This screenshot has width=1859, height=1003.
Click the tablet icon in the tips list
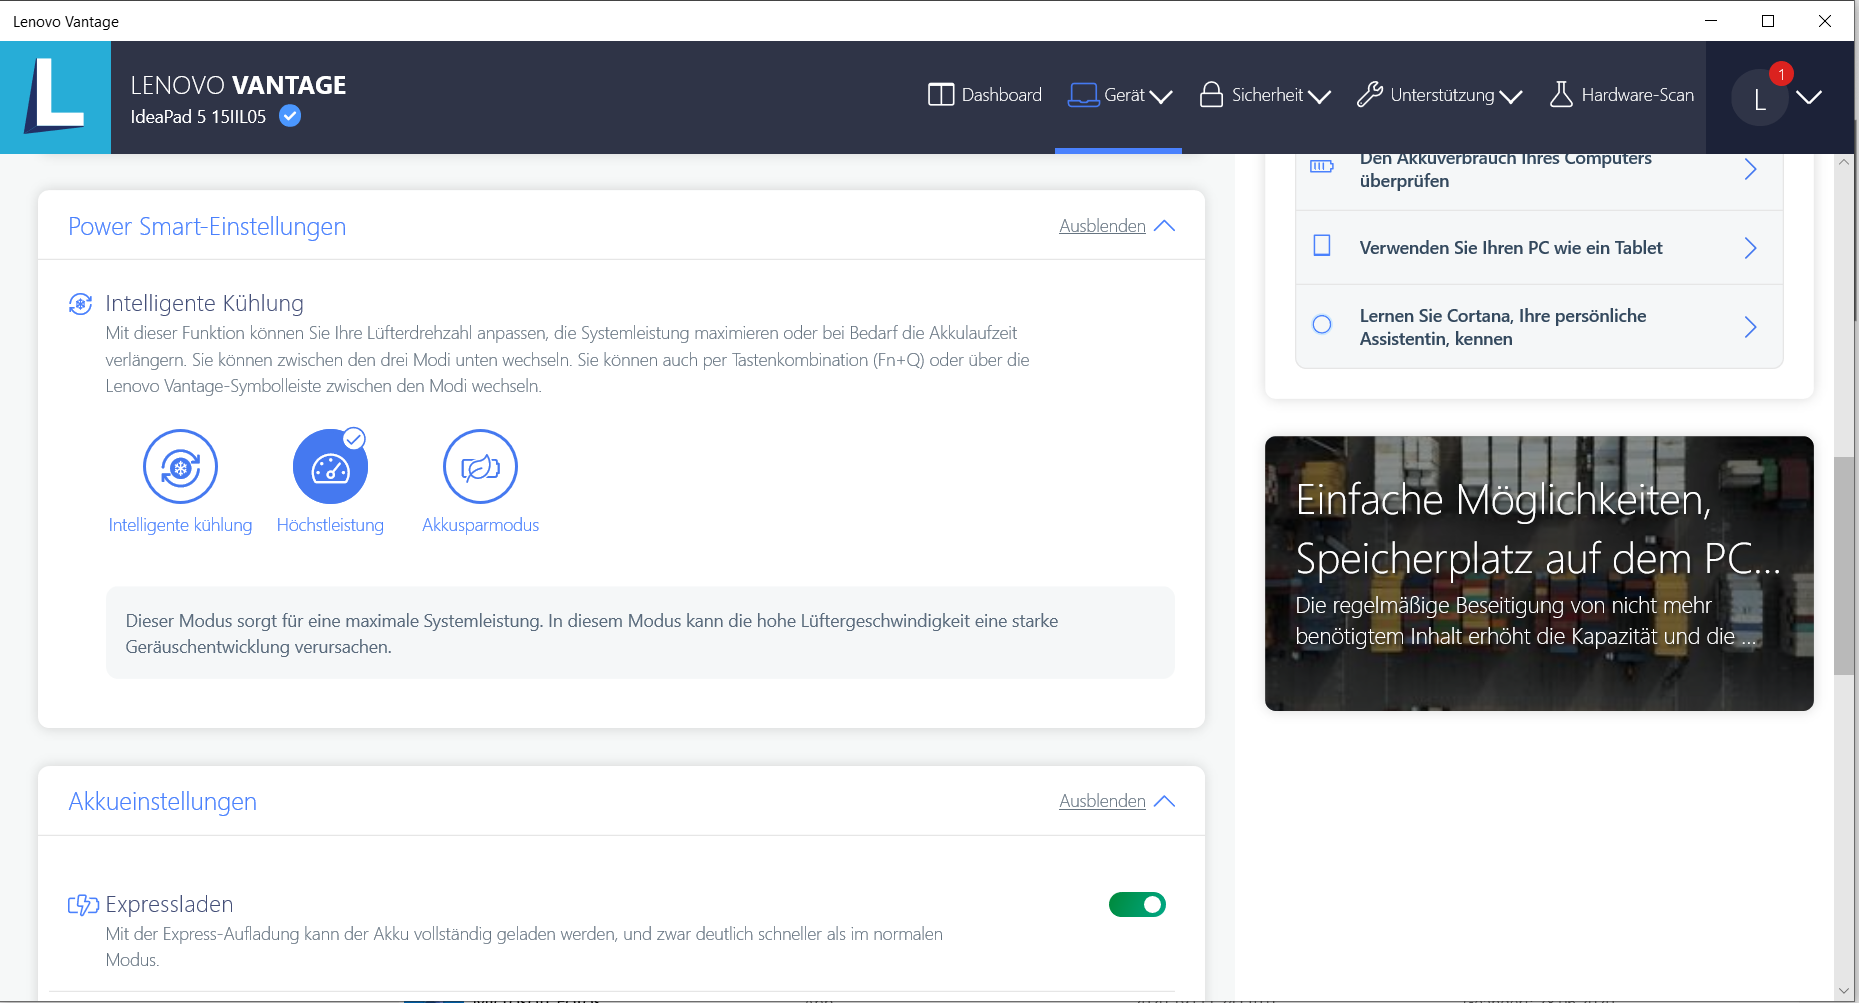[1322, 246]
